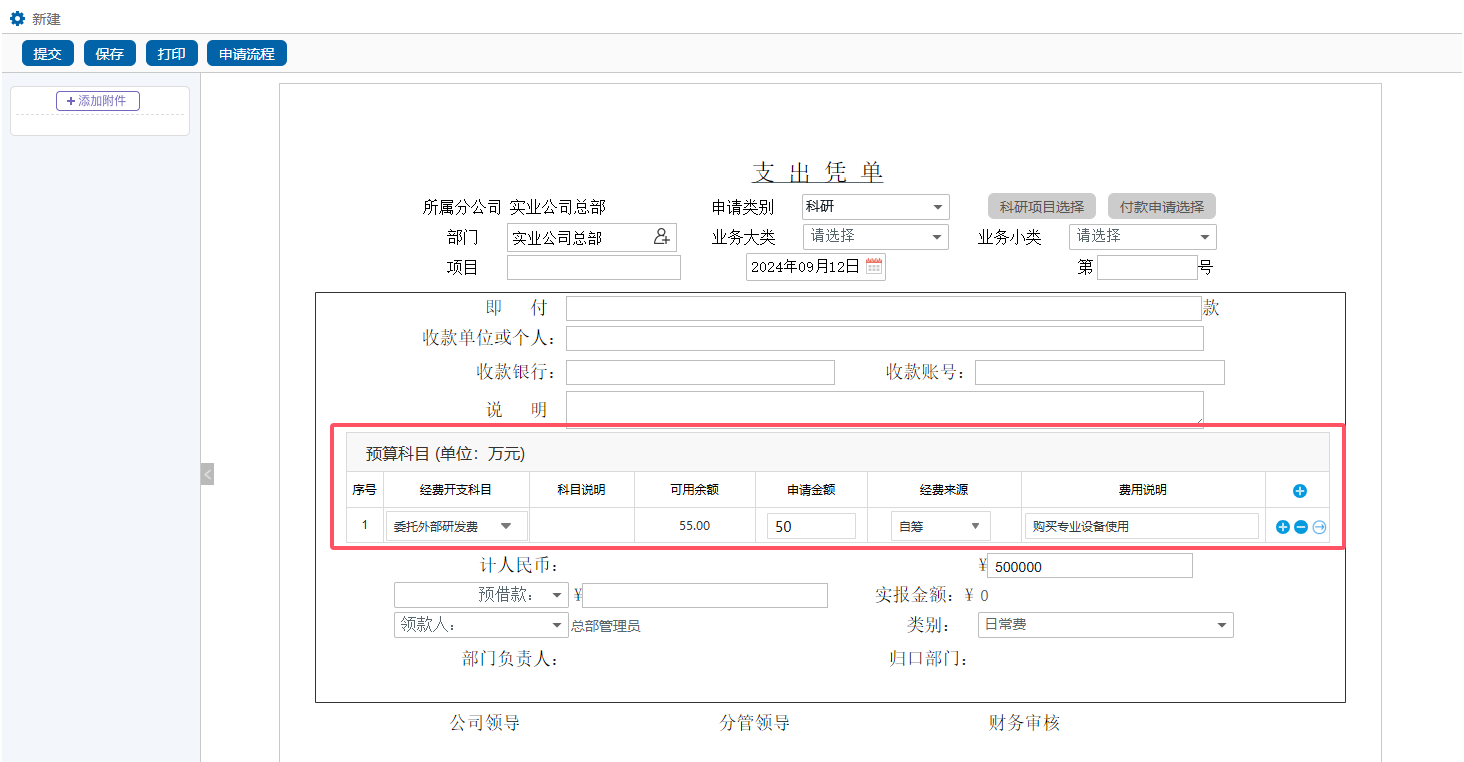Open 申请流程 from the toolbar
The width and height of the screenshot is (1464, 762).
tap(247, 54)
